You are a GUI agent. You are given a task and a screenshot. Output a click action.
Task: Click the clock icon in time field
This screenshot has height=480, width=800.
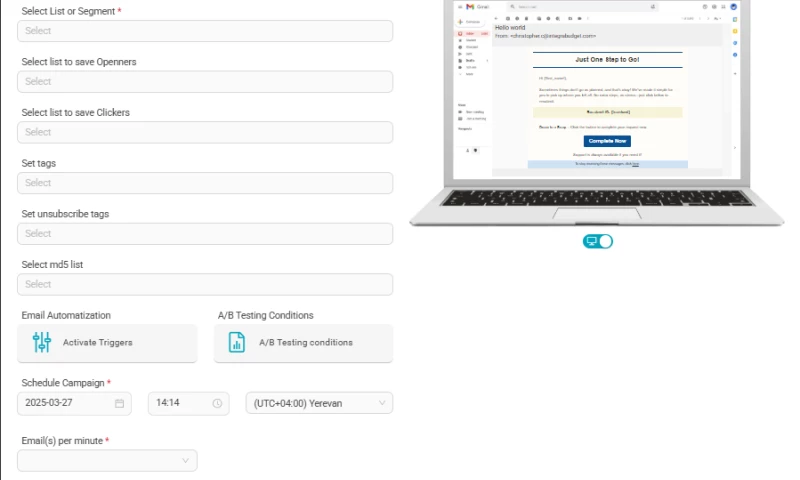click(217, 403)
